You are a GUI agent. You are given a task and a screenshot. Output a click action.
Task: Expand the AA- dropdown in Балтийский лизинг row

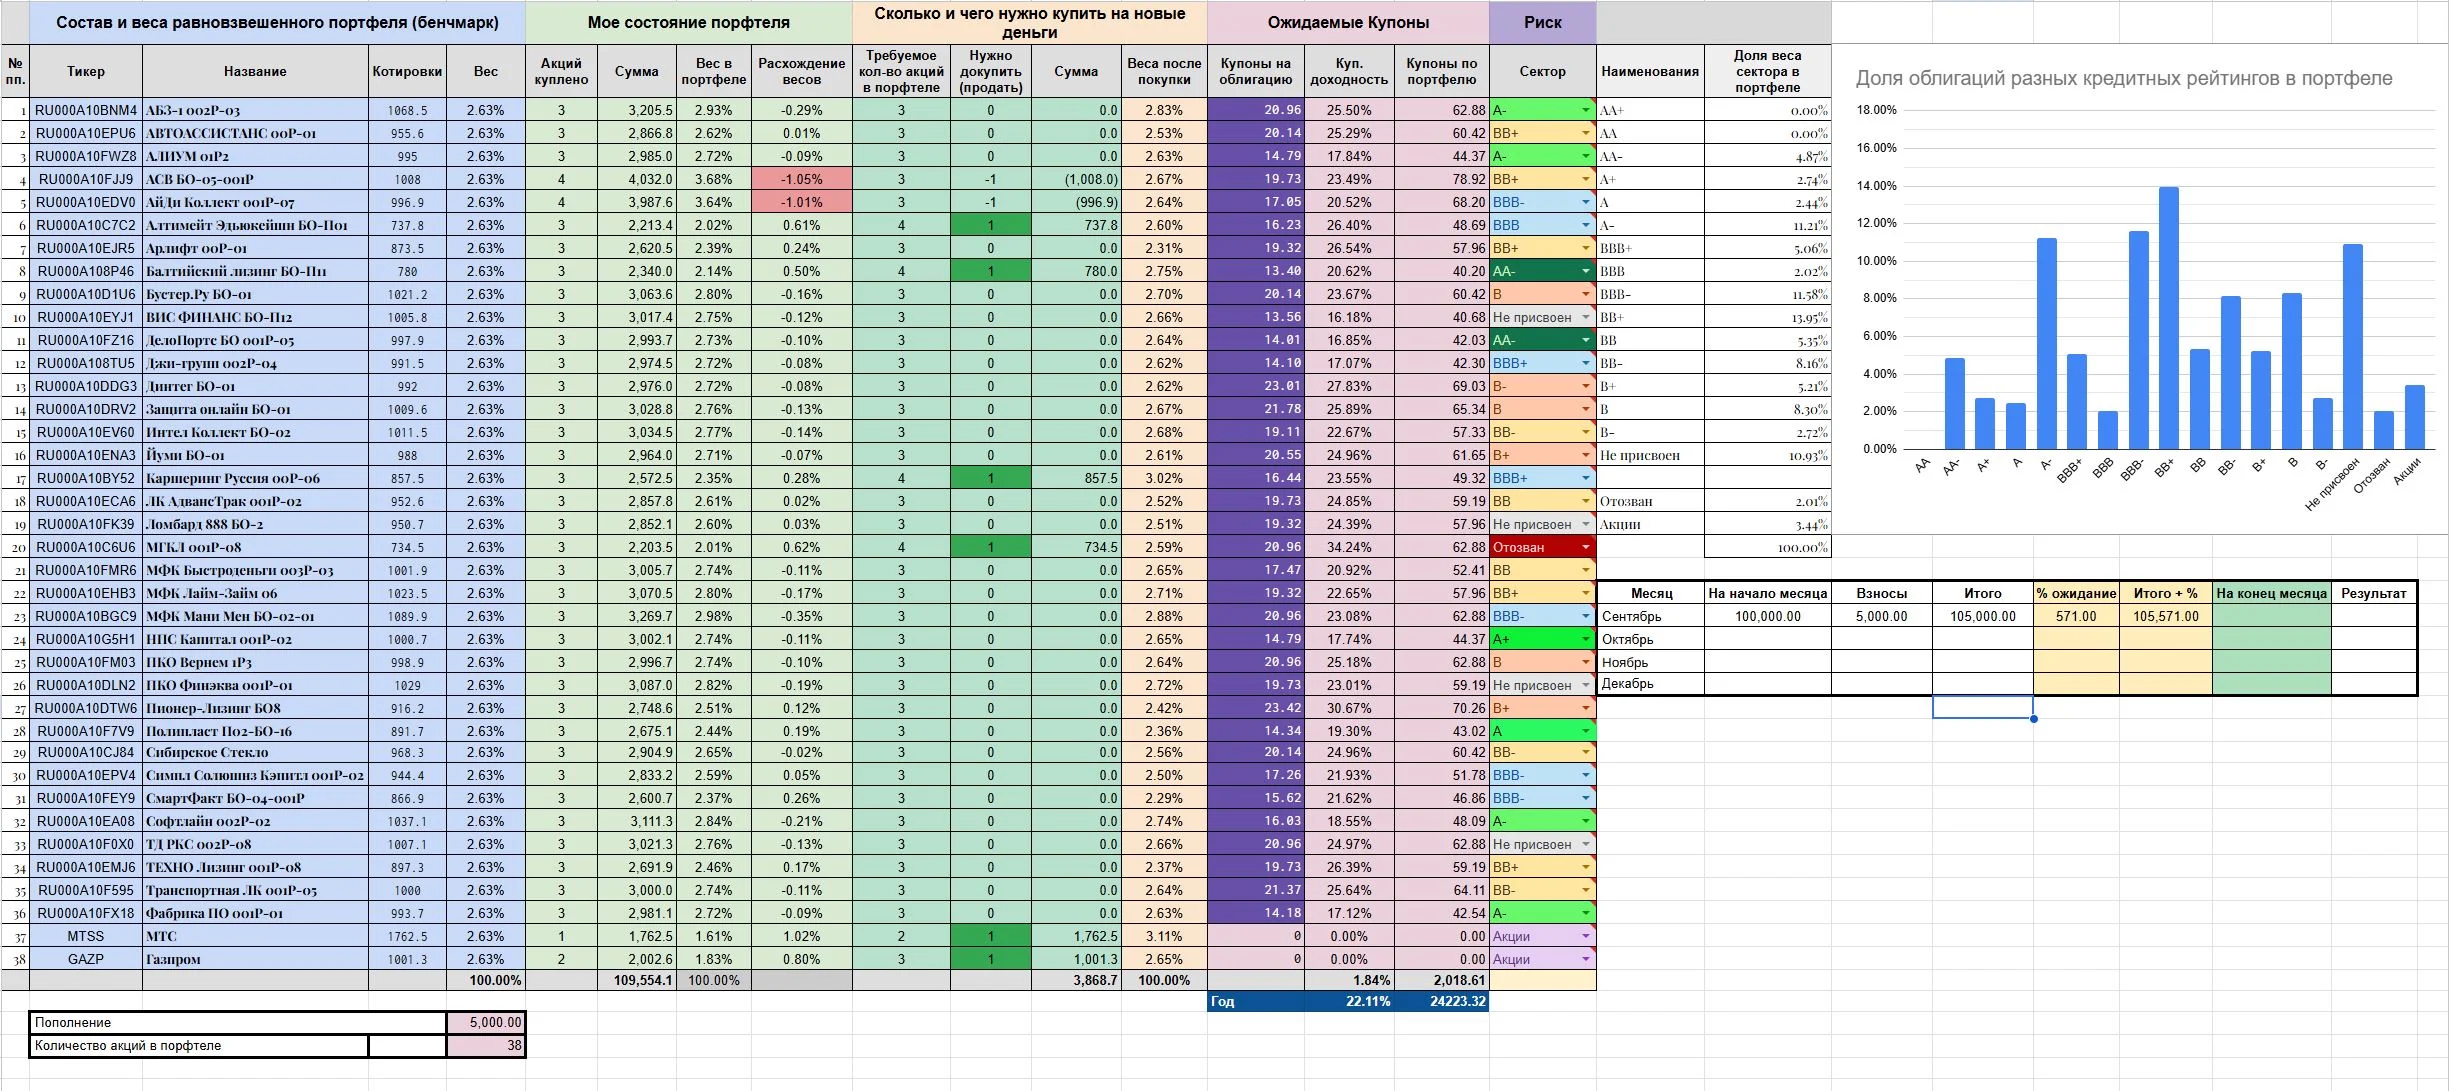(1586, 271)
